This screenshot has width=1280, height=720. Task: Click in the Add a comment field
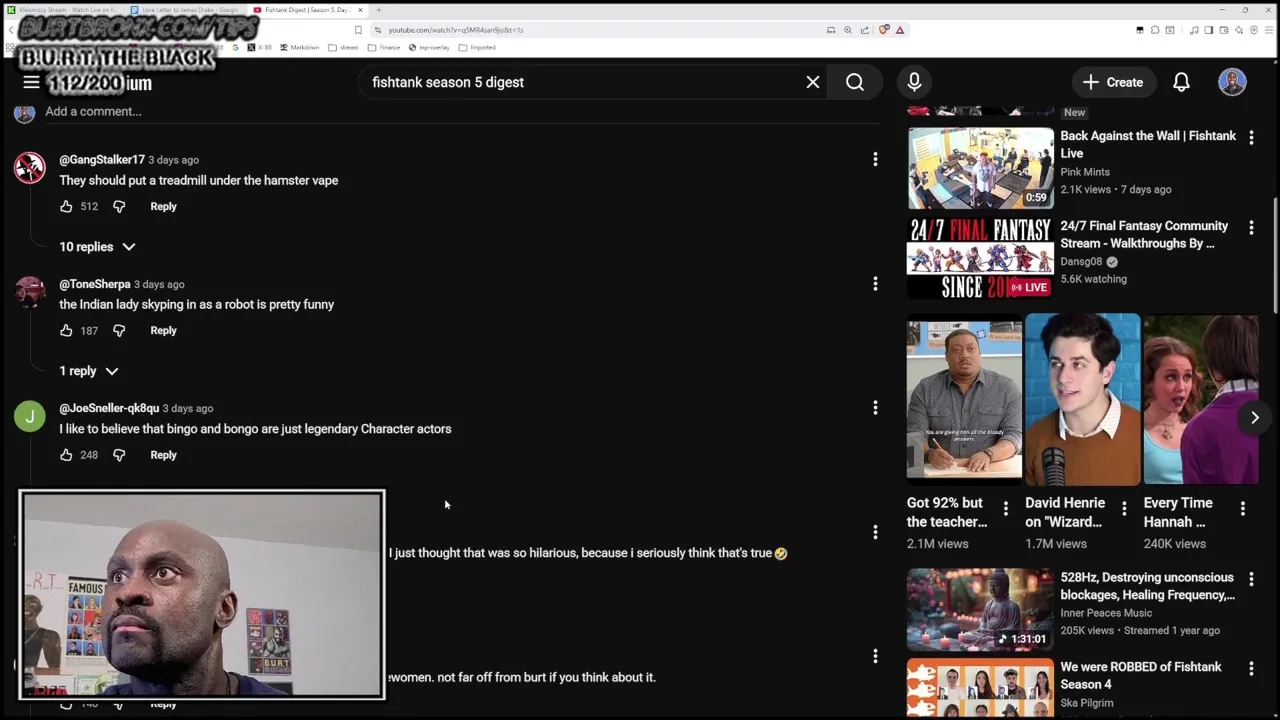[460, 111]
